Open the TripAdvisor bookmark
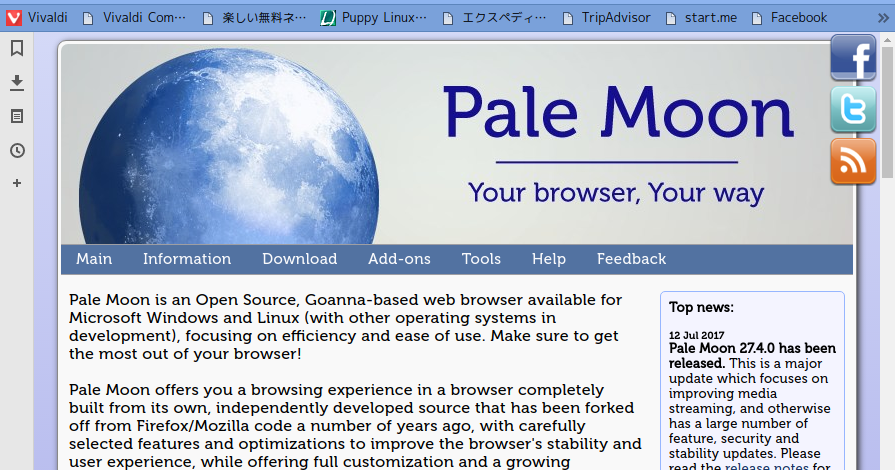Viewport: 895px width, 470px height. (606, 18)
